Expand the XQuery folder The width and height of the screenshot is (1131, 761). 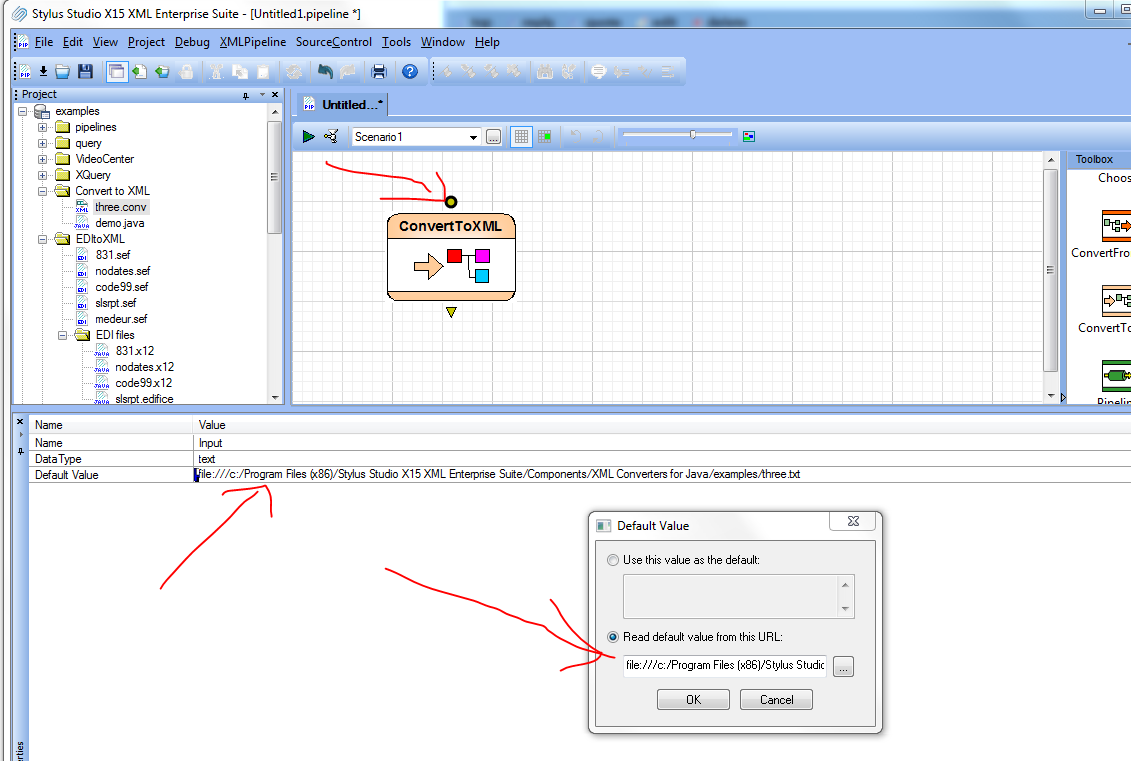coord(43,175)
